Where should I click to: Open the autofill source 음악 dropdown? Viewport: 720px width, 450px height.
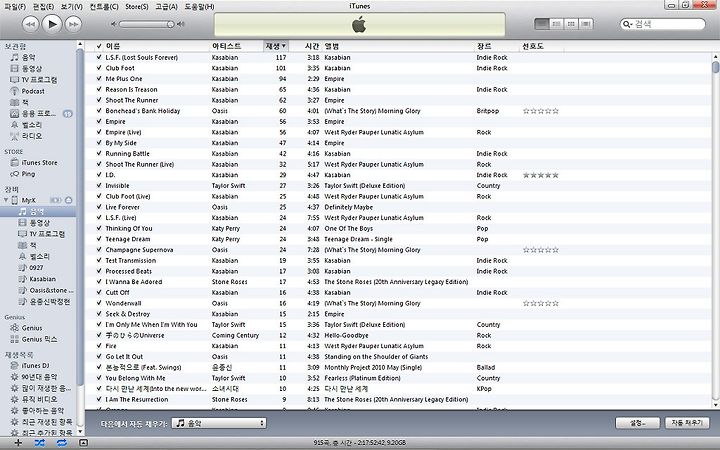point(219,423)
